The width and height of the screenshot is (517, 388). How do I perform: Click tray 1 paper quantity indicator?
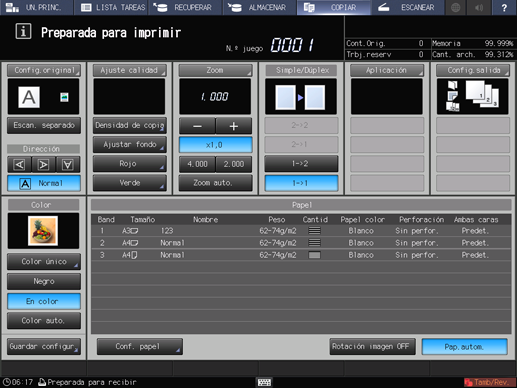pos(314,231)
